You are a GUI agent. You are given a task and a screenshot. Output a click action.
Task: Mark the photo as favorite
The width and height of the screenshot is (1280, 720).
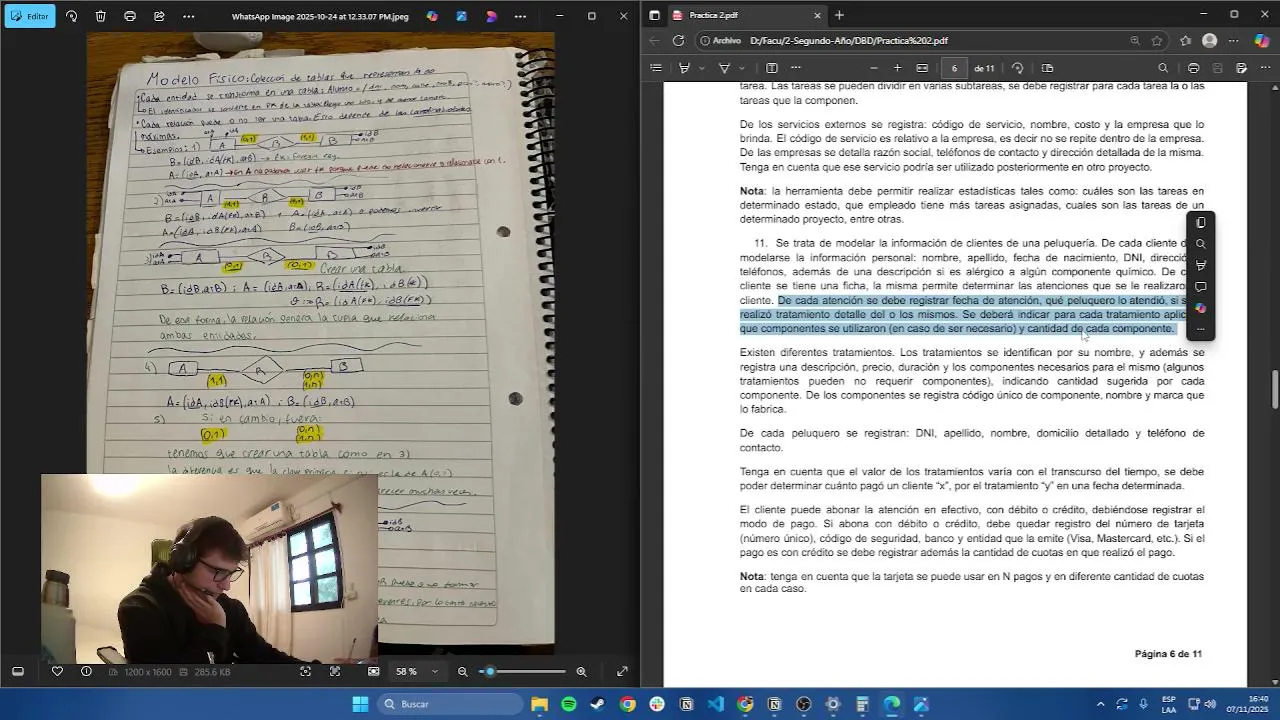tap(57, 671)
